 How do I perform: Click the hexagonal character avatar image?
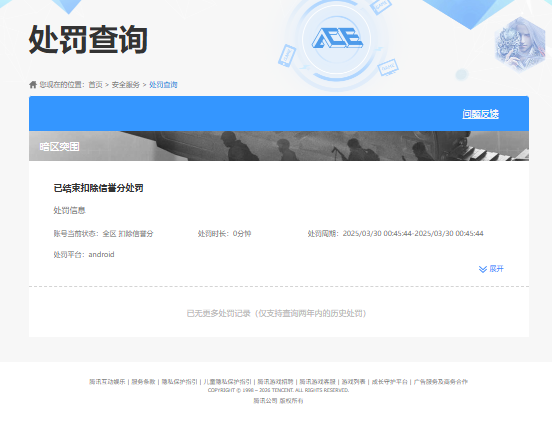(520, 44)
